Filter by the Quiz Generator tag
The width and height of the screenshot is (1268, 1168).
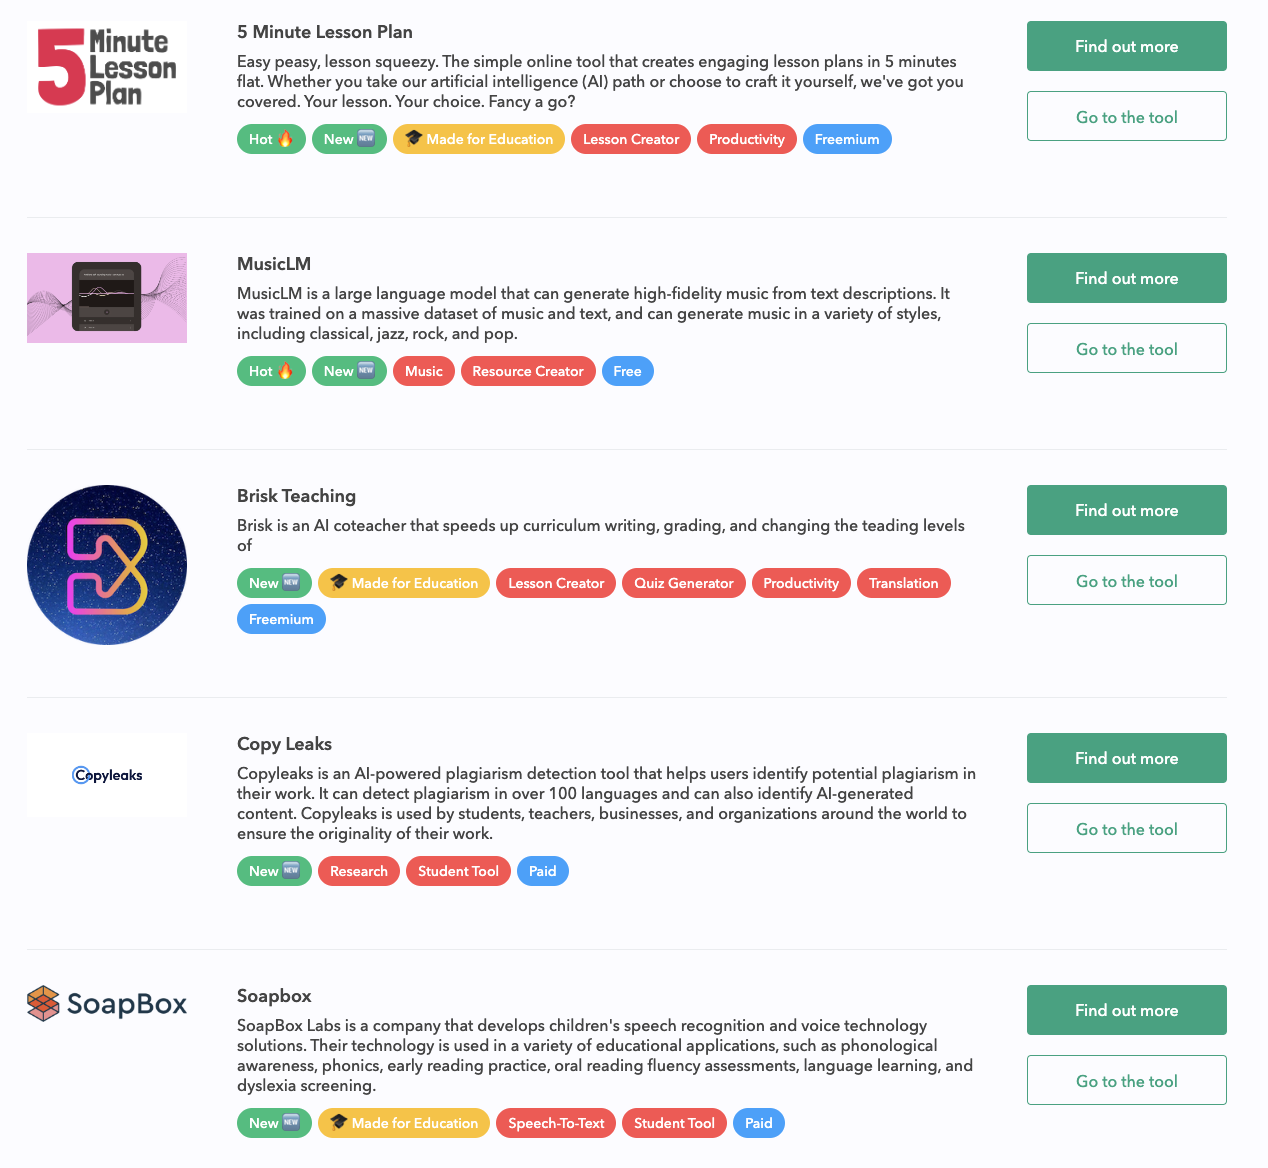[684, 583]
